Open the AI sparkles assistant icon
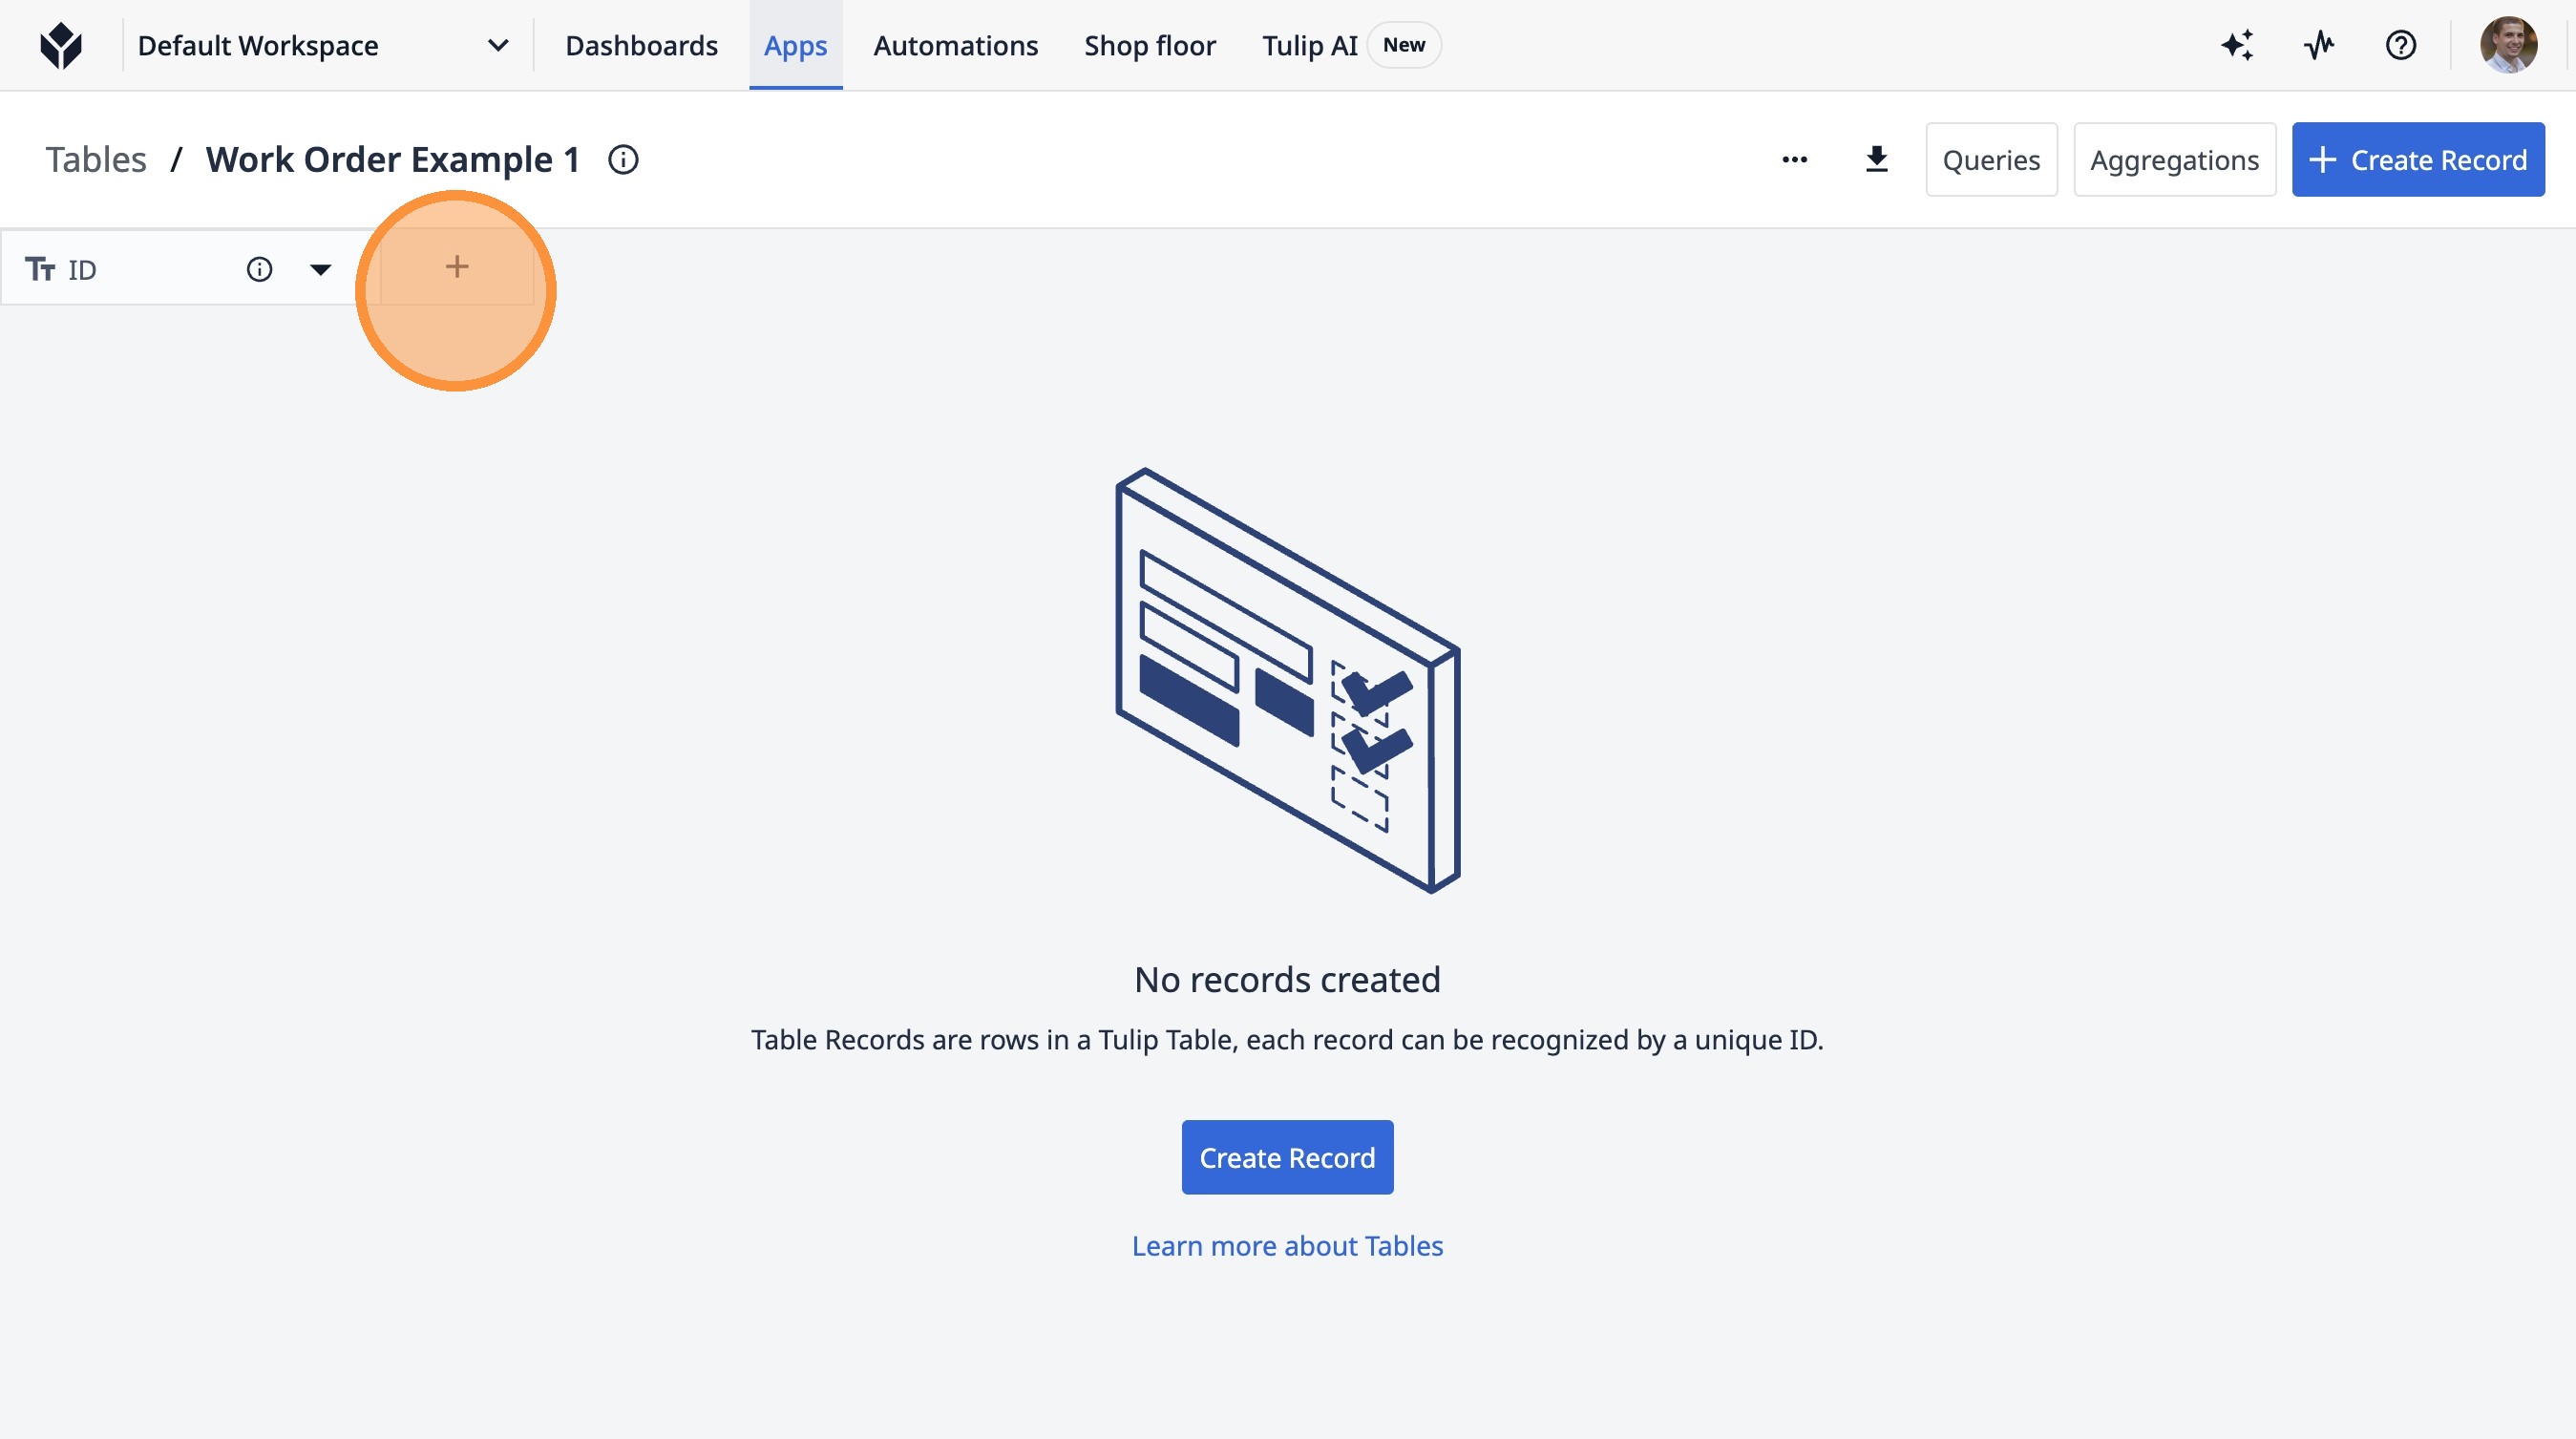The image size is (2576, 1439). tap(2237, 45)
